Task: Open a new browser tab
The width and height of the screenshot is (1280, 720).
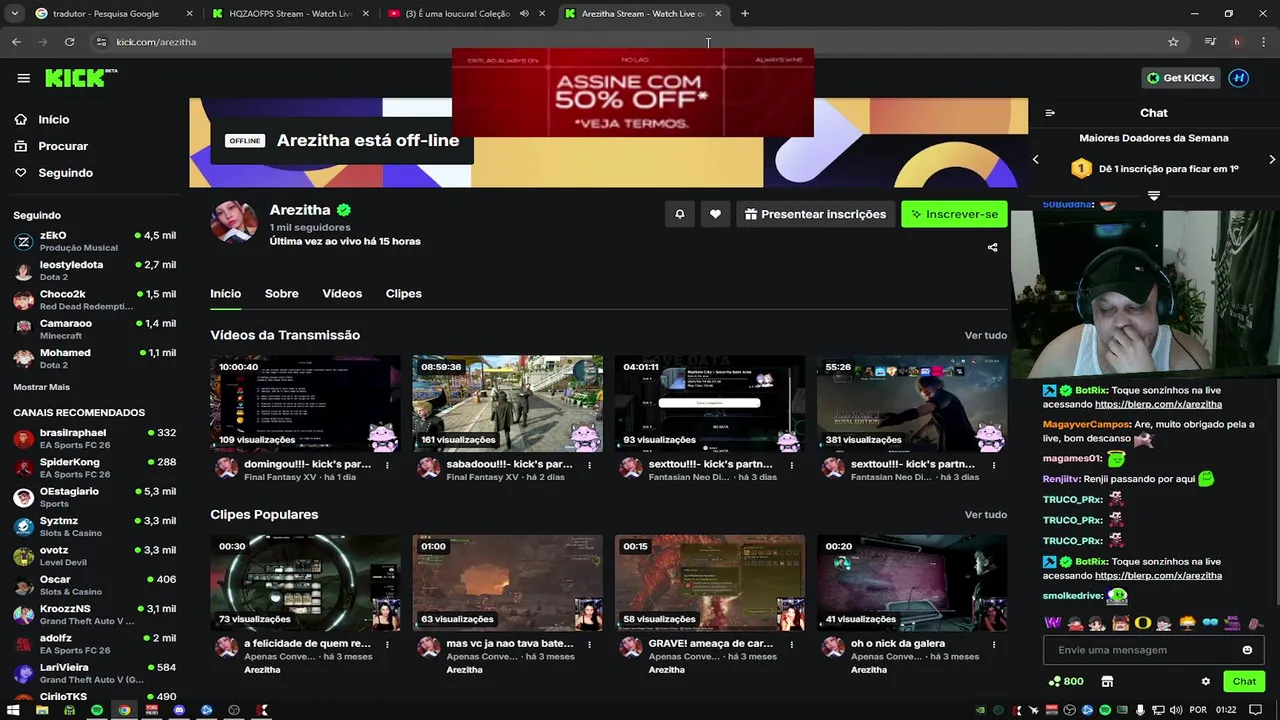Action: [744, 14]
